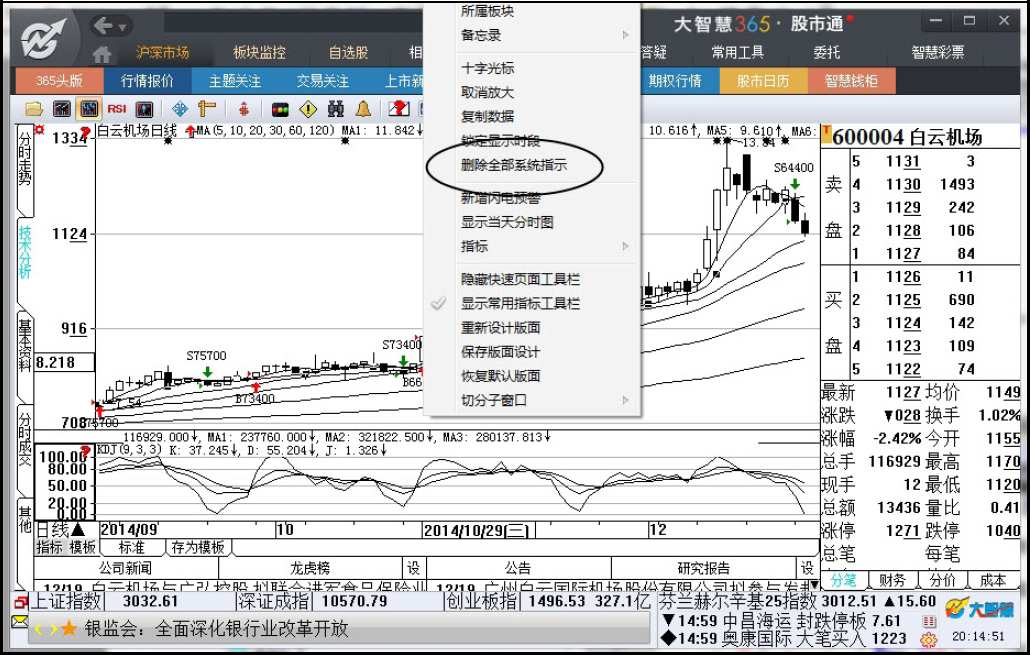Open the 研究报告 news column
1030x655 pixels.
tap(704, 568)
